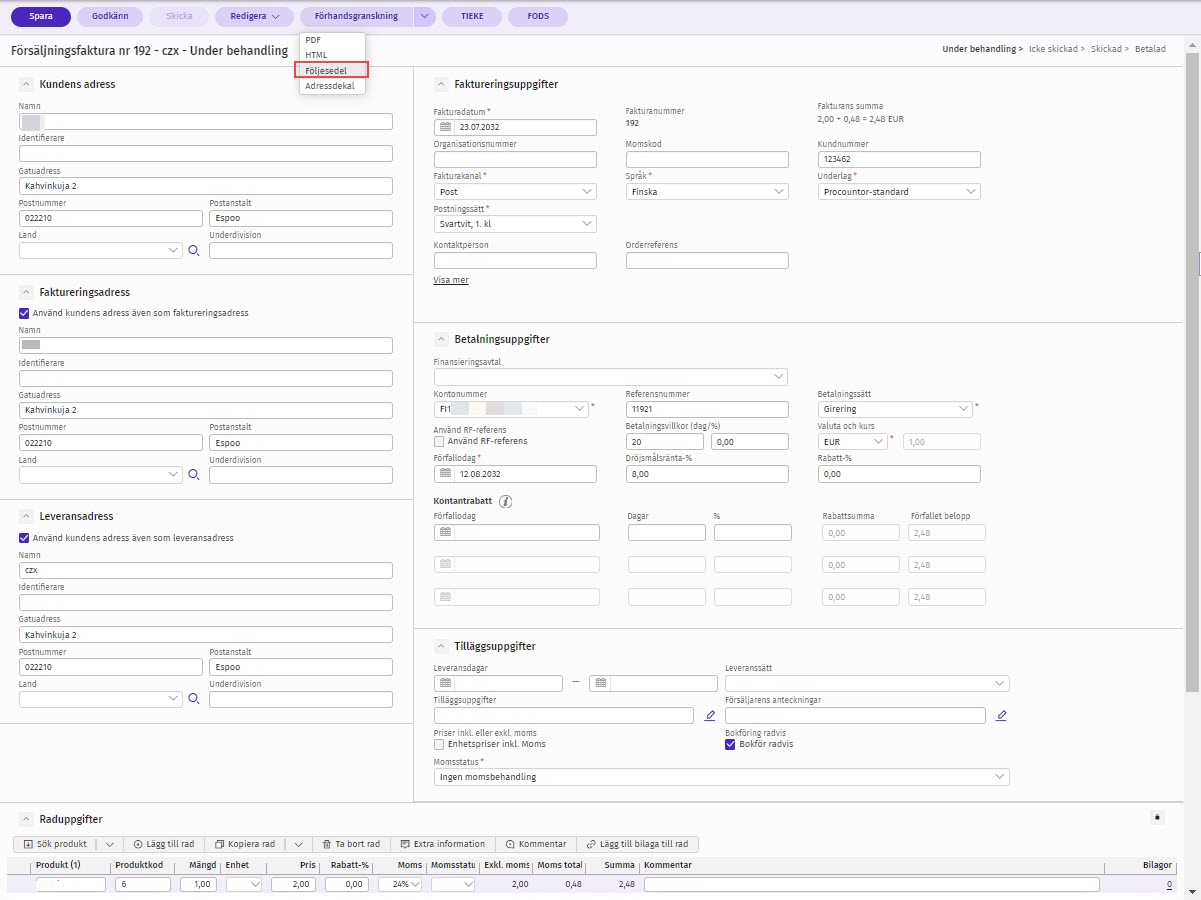The height and width of the screenshot is (900, 1201).
Task: Click into the Referensnummer field
Action: click(707, 409)
